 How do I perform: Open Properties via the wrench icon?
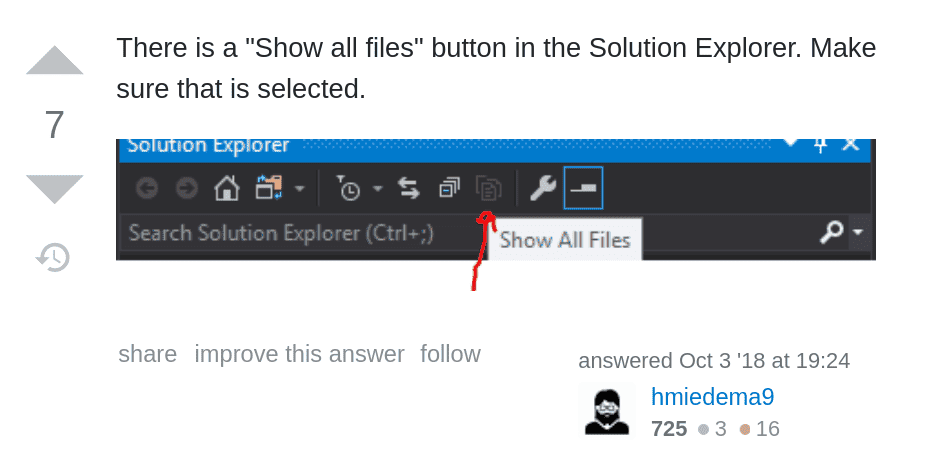[542, 189]
